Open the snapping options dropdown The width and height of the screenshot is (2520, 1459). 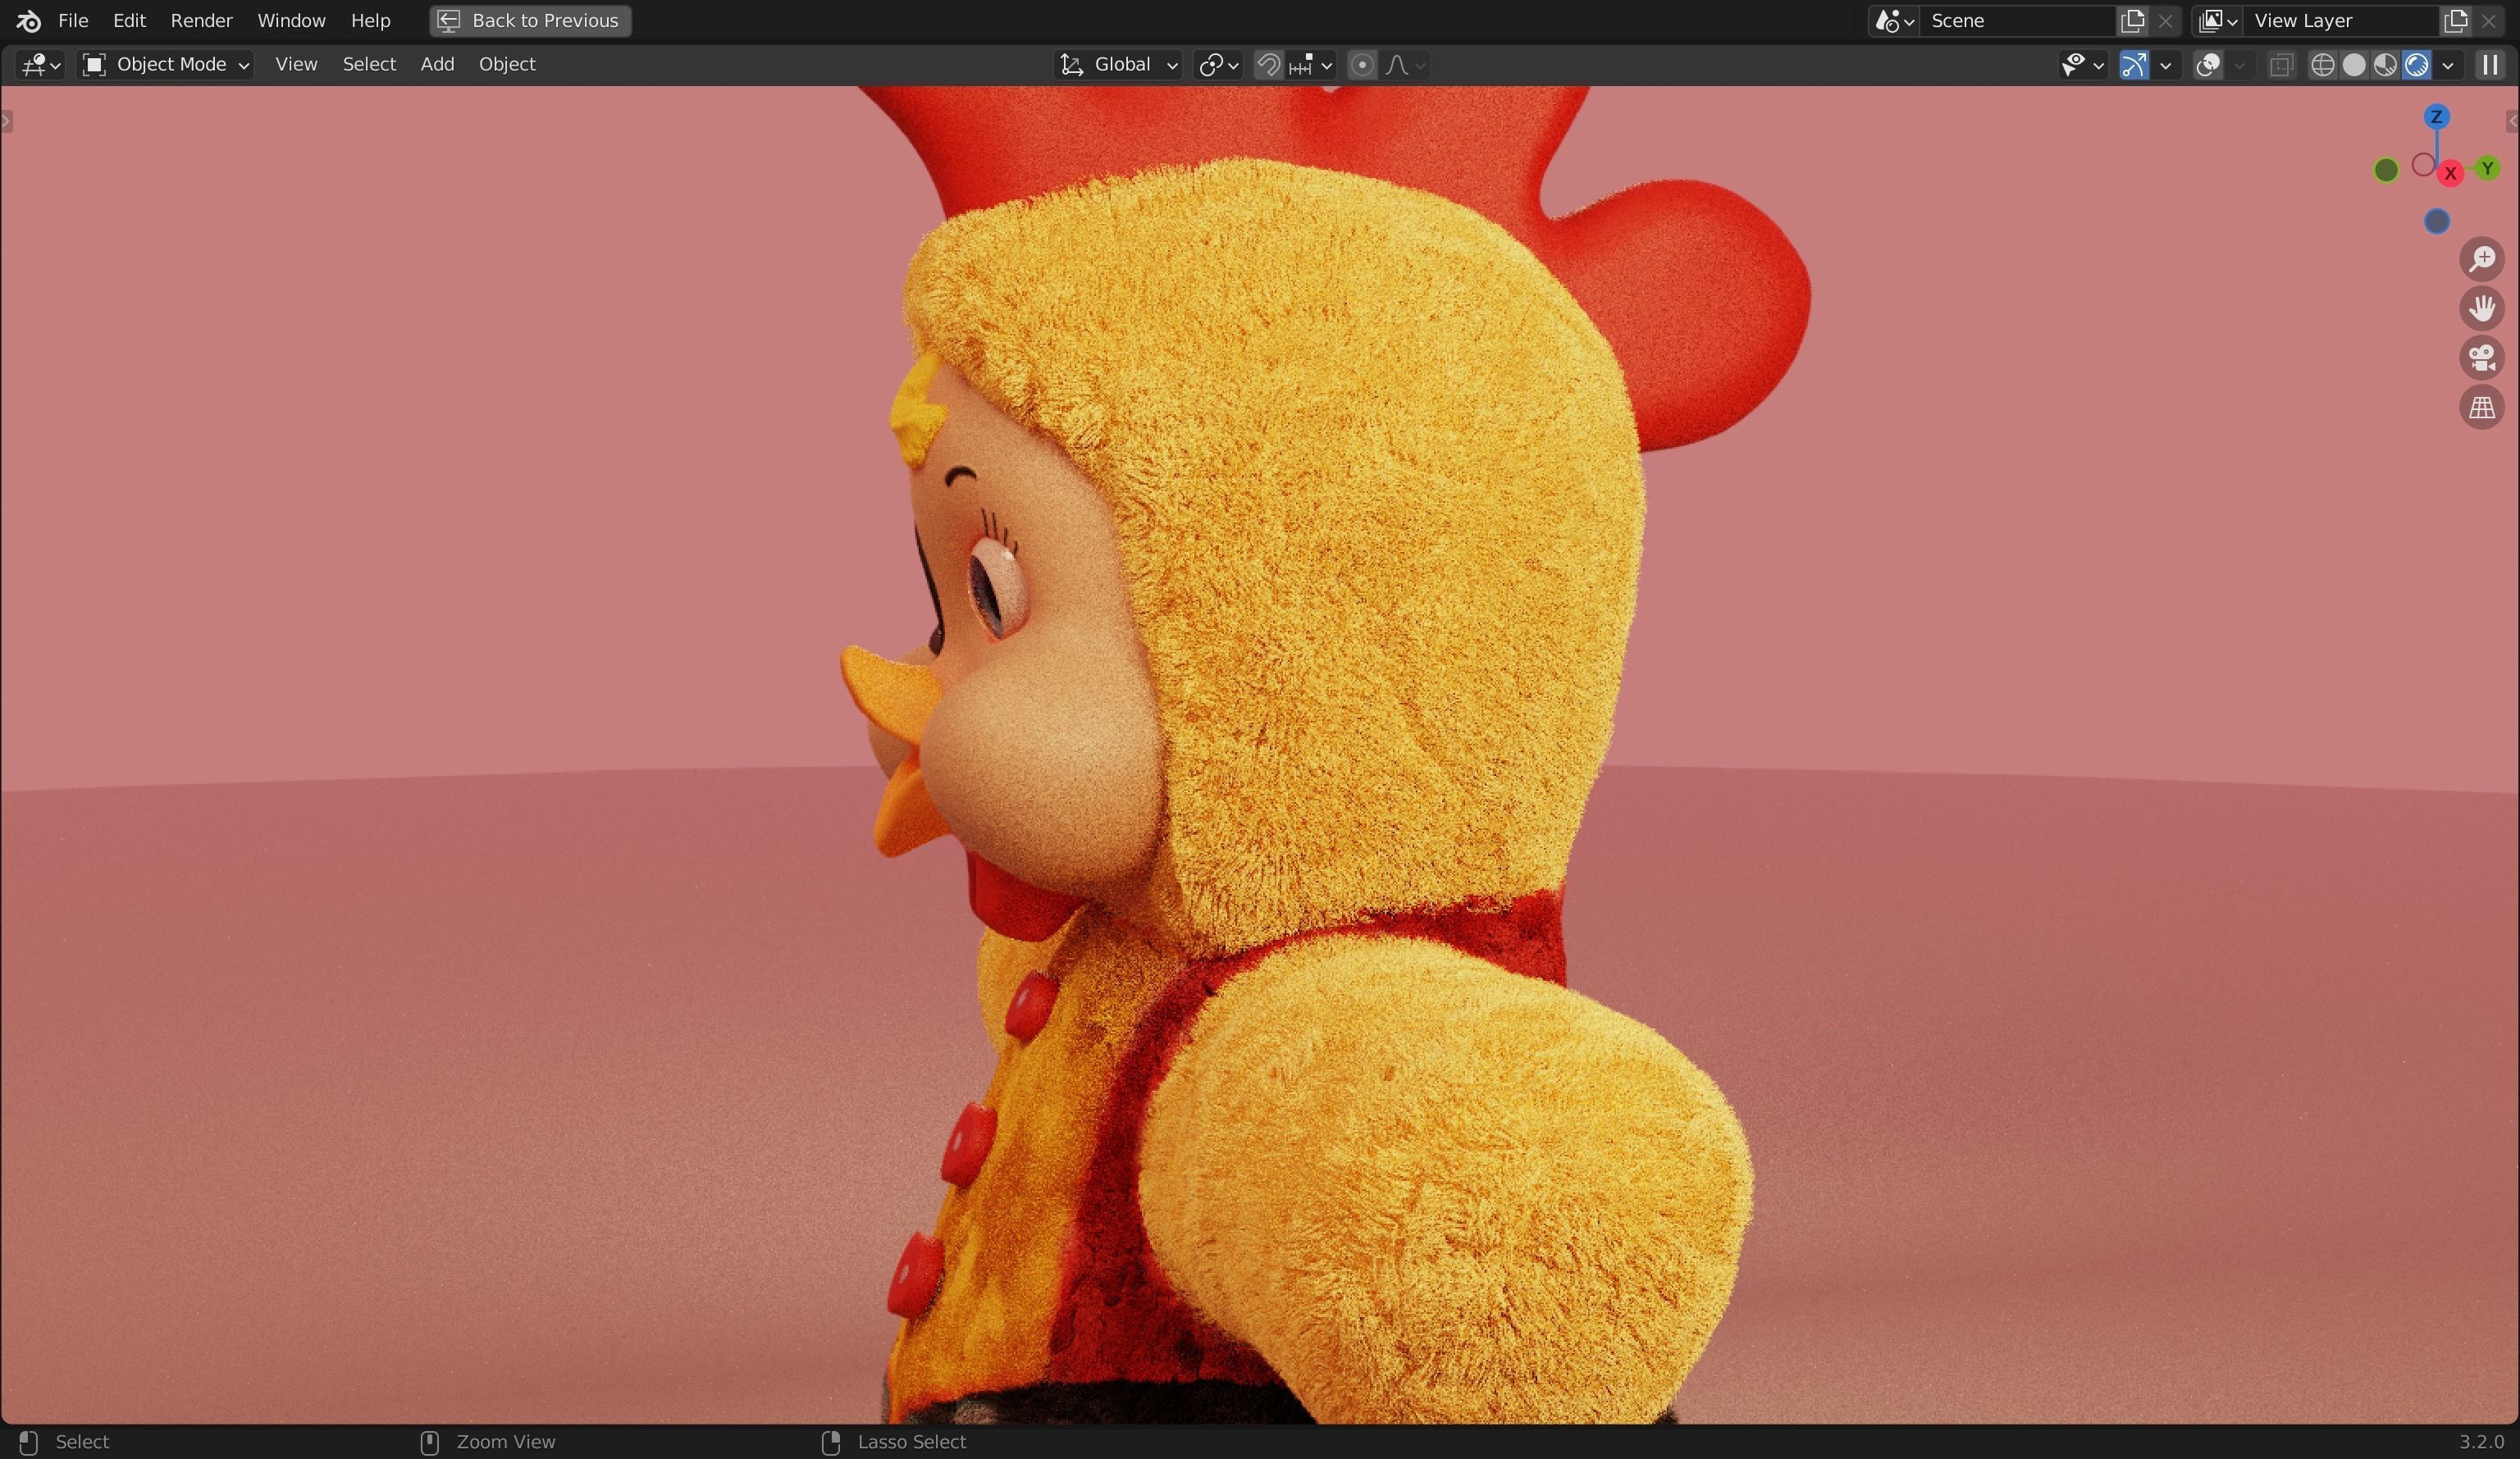pos(1311,65)
